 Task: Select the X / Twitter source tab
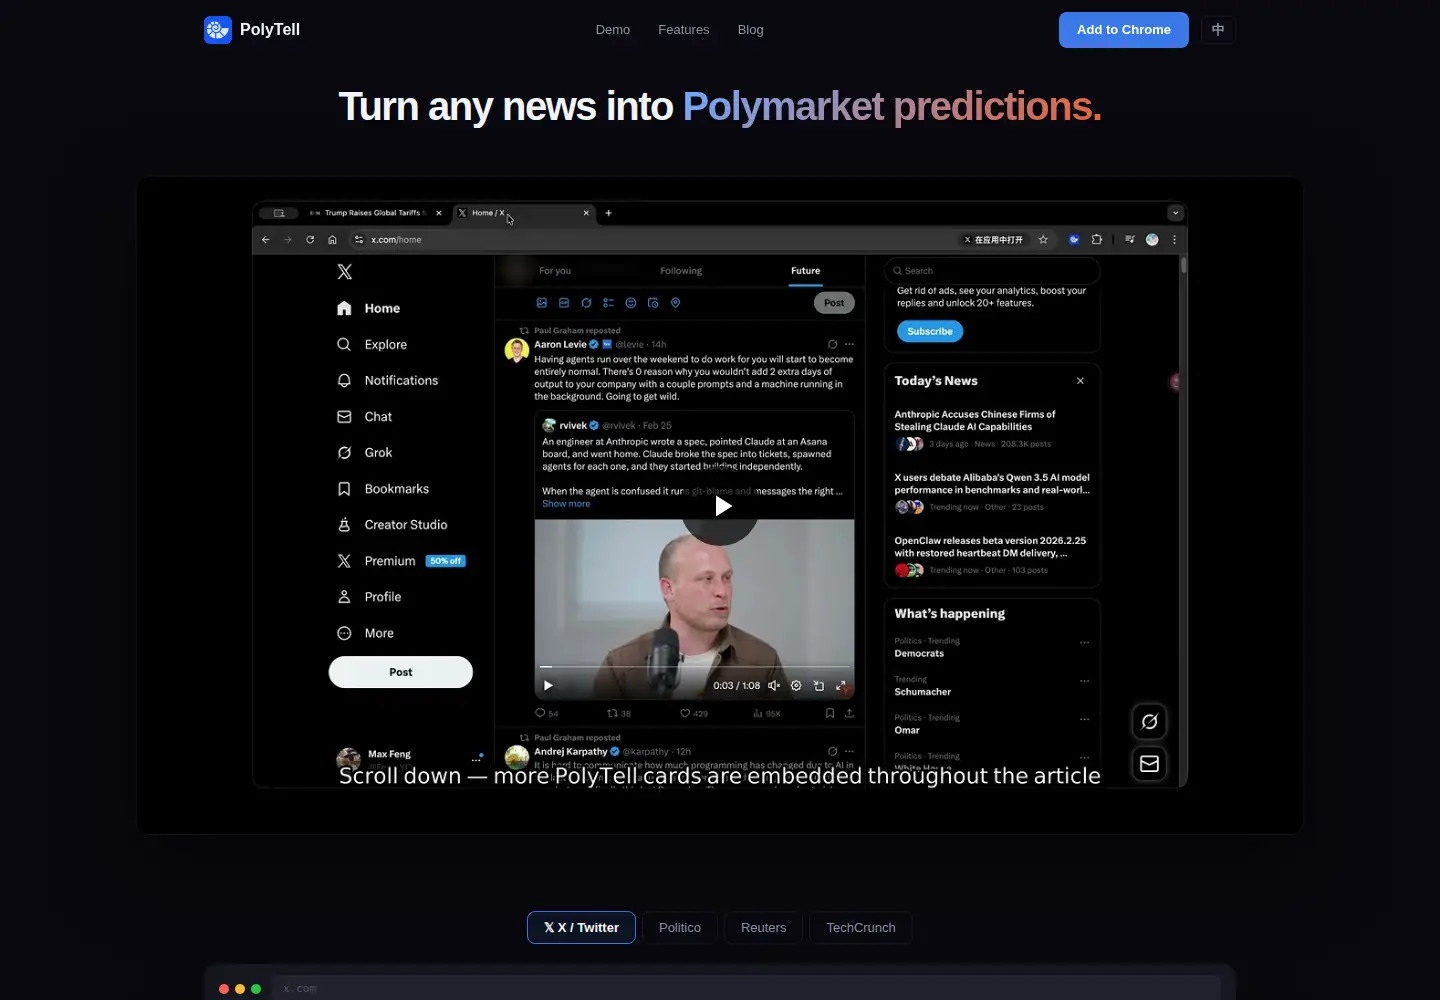point(581,928)
